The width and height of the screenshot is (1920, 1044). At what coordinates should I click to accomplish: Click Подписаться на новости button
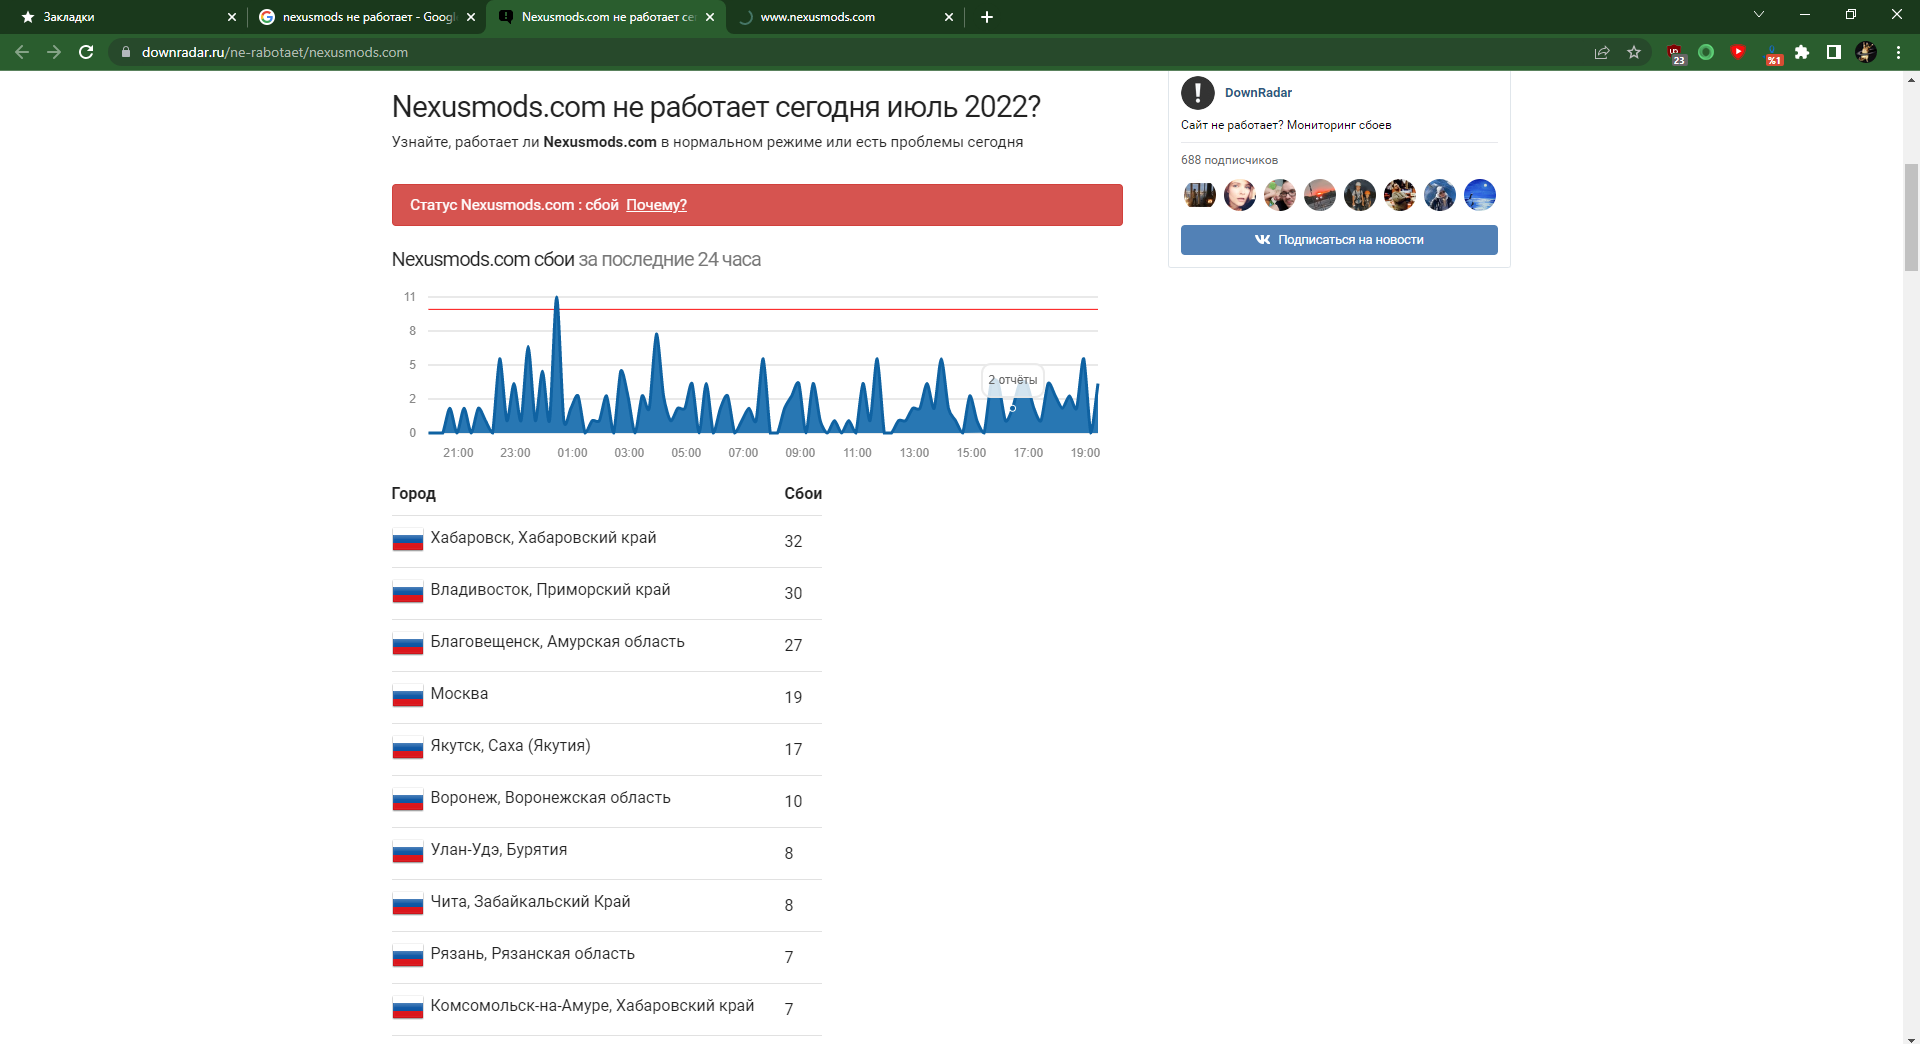(1339, 240)
